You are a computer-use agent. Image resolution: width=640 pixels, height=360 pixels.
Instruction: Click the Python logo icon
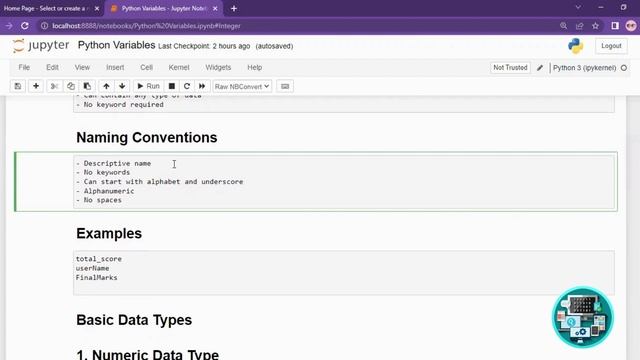[576, 46]
